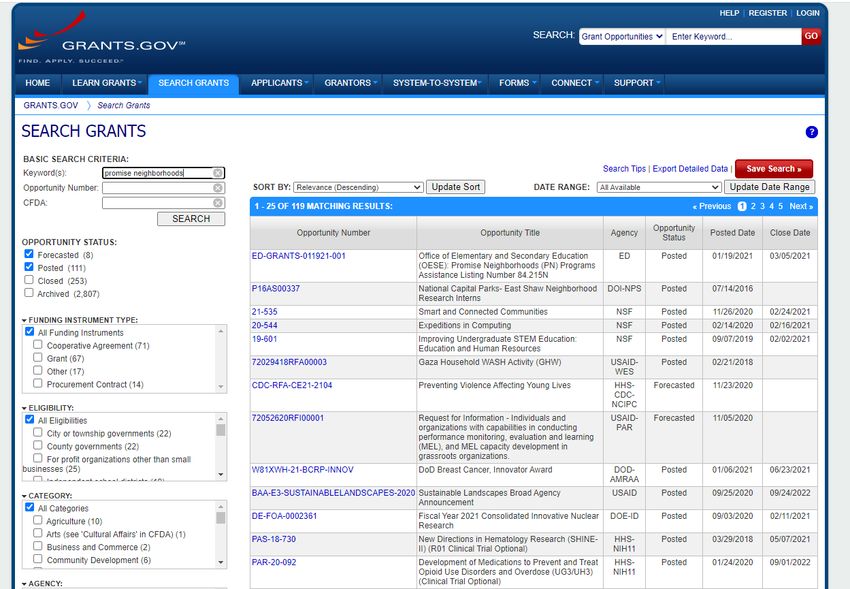Screen dimensions: 850x589
Task: Open opportunity W81XWH-21-BCRP-INNOV
Action: [x=302, y=470]
